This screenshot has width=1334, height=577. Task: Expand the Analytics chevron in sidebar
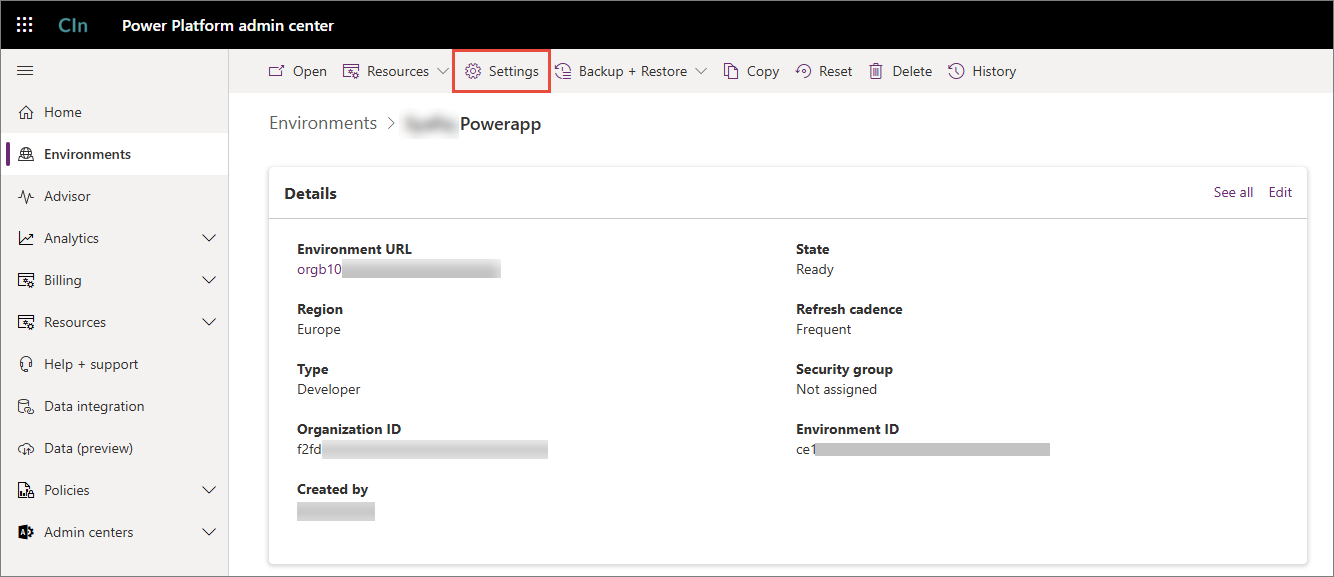(x=209, y=238)
